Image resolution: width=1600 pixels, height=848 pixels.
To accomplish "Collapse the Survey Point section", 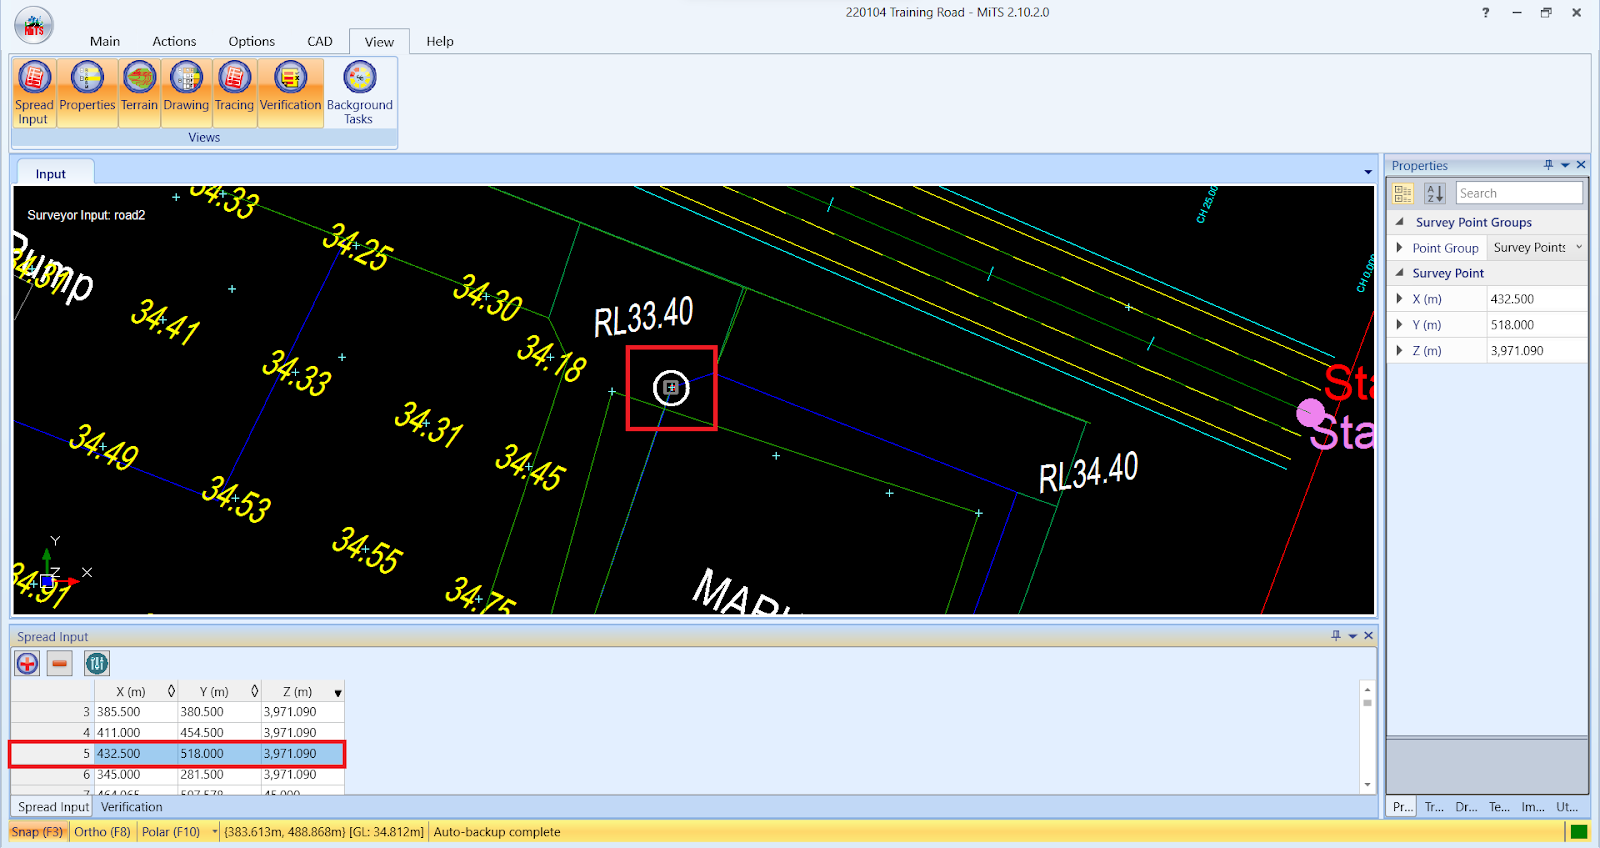I will coord(1399,273).
